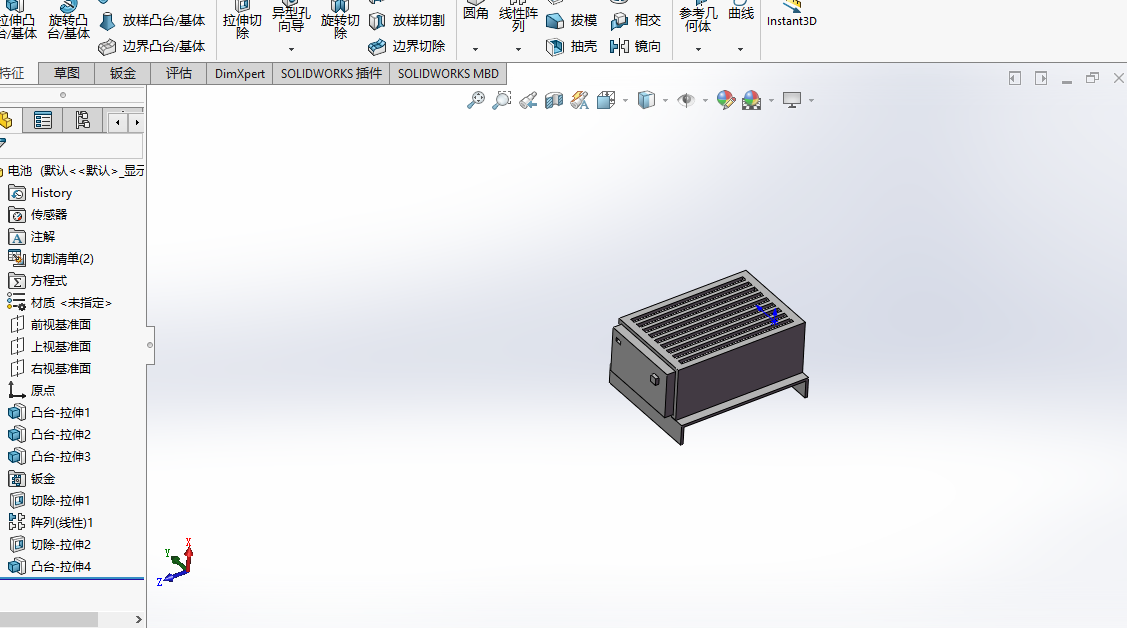Click the Edit Appearance color ball icon
This screenshot has height=628, width=1127.
coord(726,100)
